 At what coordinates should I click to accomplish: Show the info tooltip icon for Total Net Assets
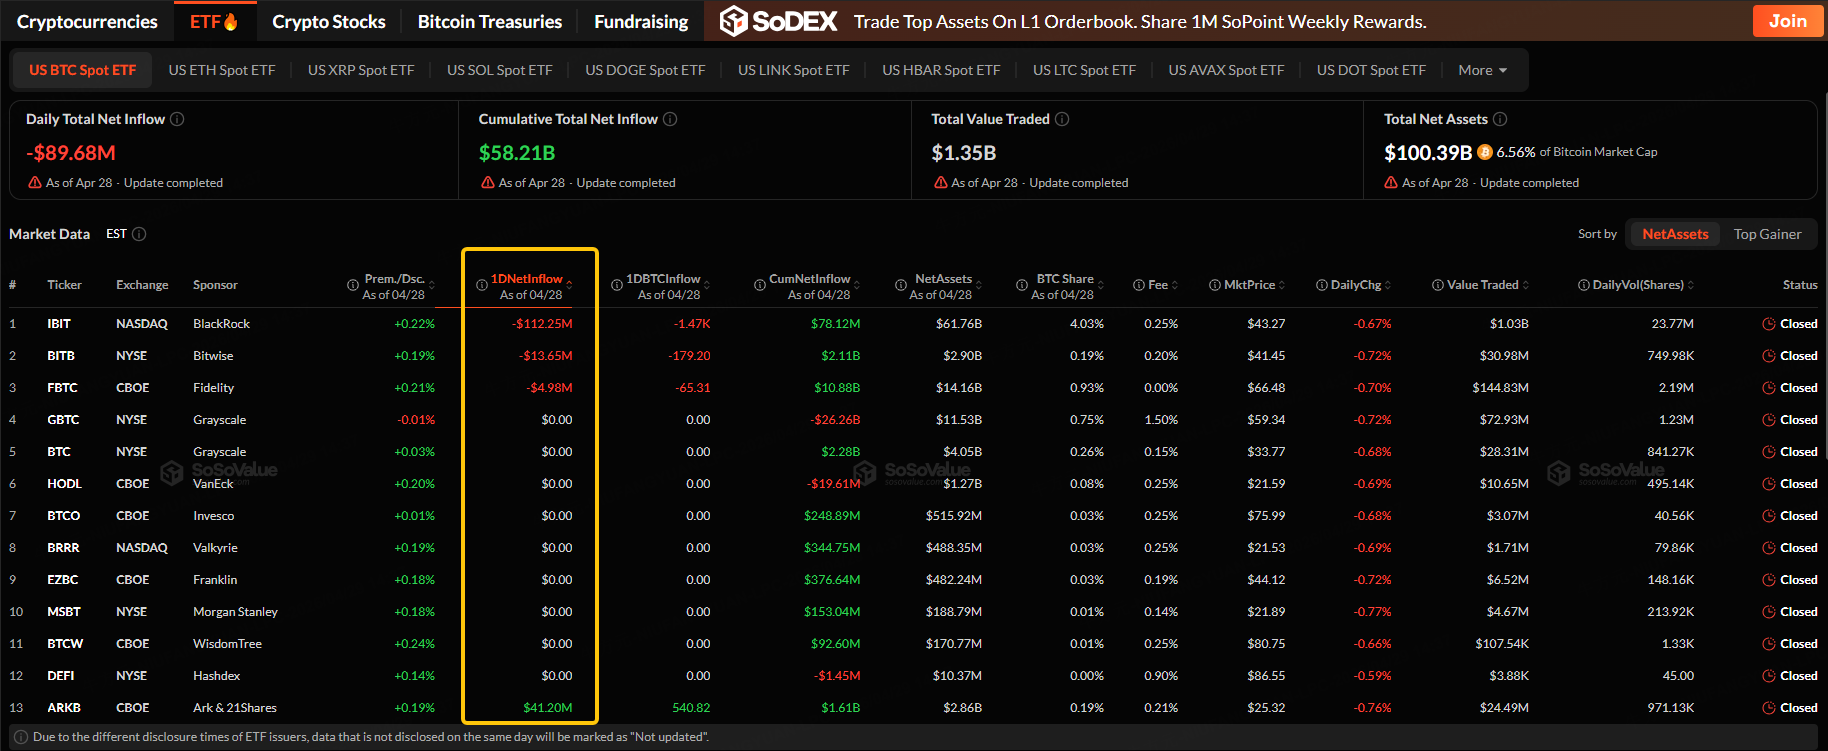coord(1500,119)
